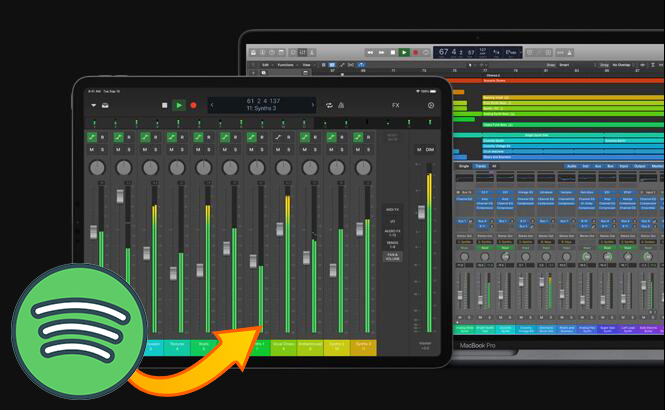Show SENDS 1-8 view in iPad mixer
The image size is (665, 410).
(392, 244)
